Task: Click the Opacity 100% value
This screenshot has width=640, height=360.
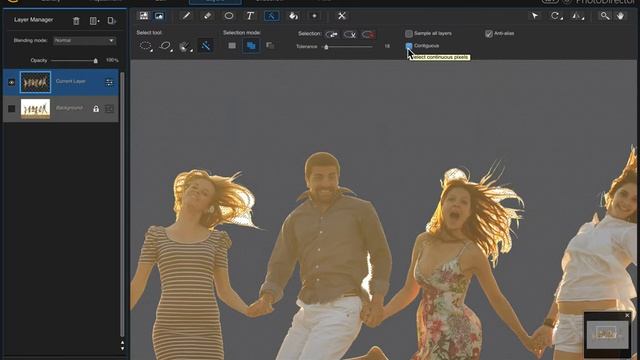Action: [x=112, y=60]
